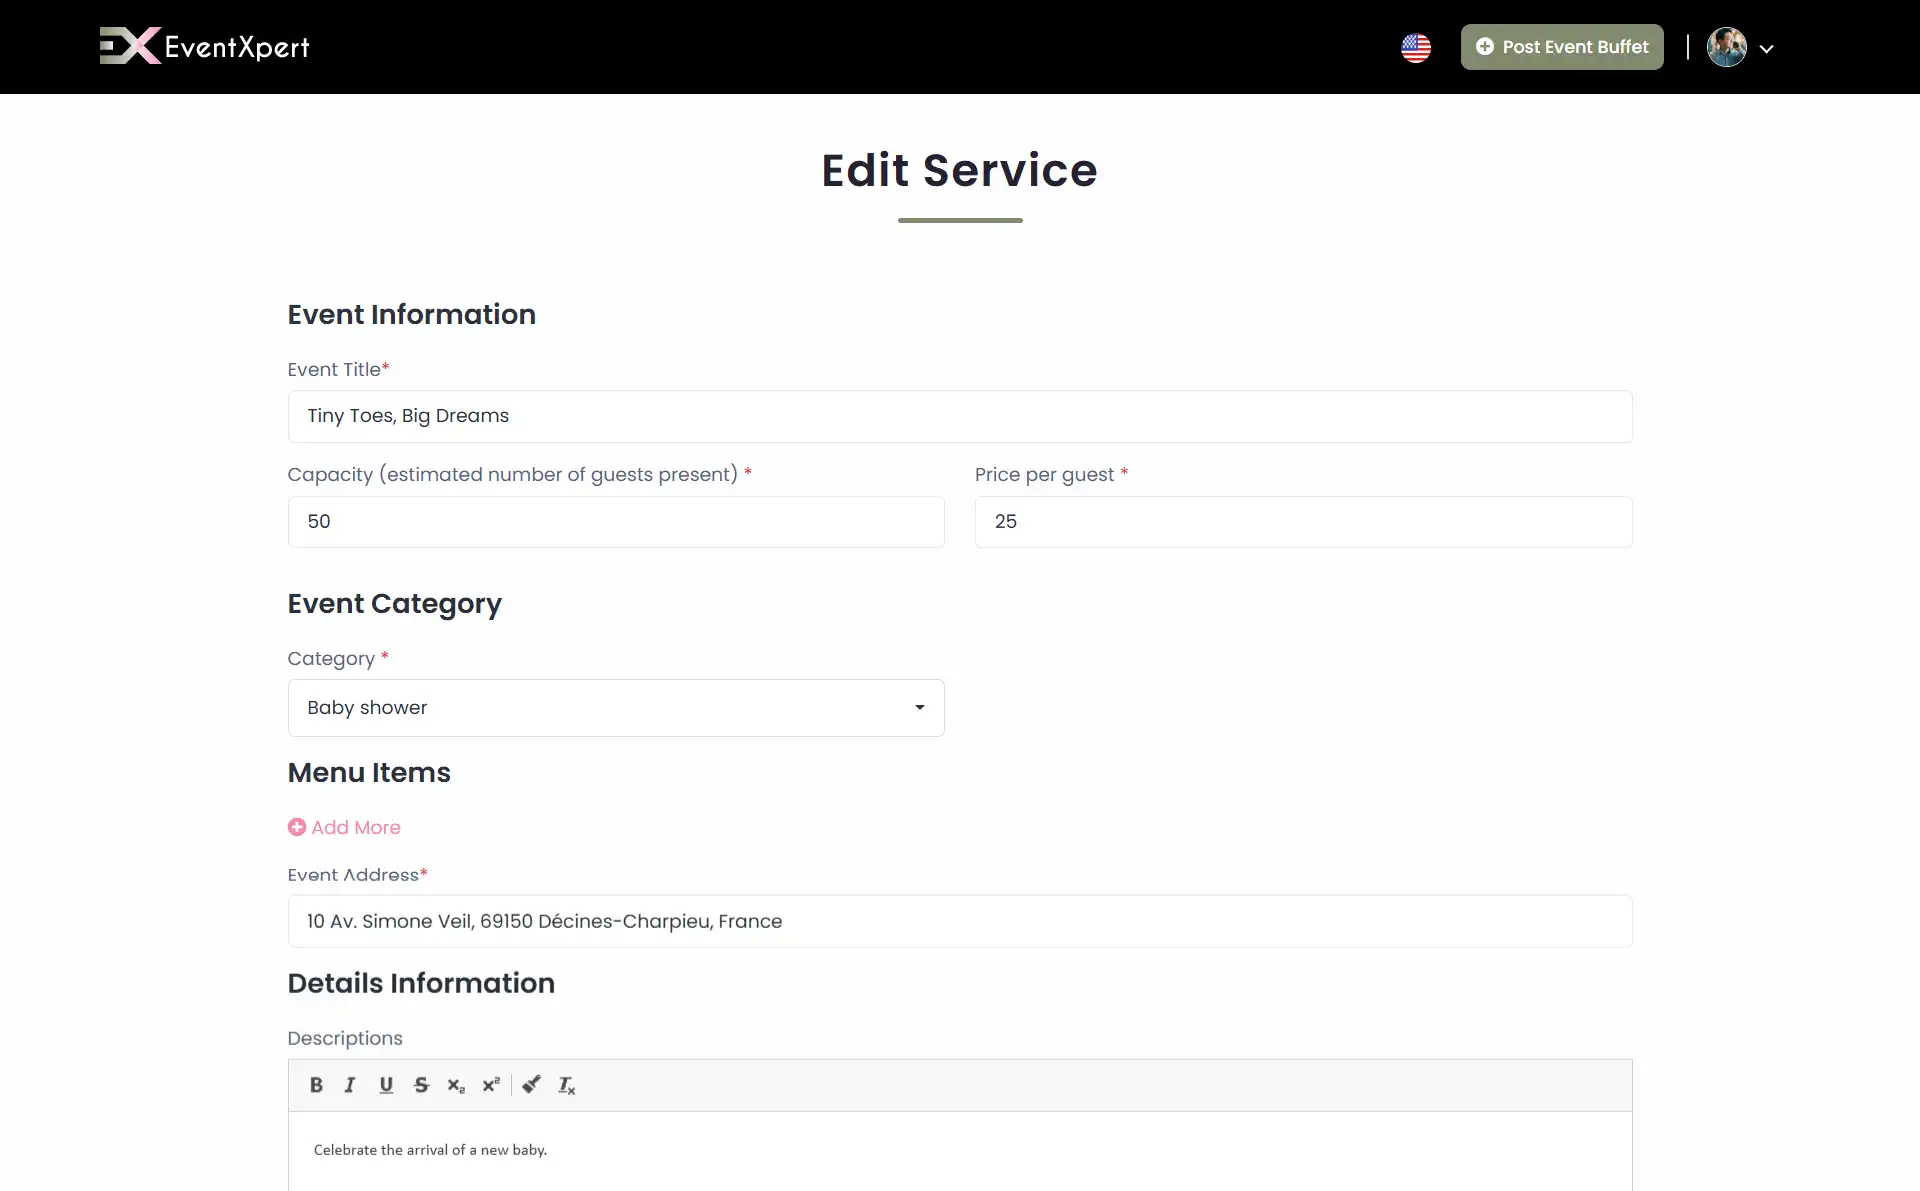Expand the account menu chevron in the header
This screenshot has width=1920, height=1191.
pos(1768,48)
